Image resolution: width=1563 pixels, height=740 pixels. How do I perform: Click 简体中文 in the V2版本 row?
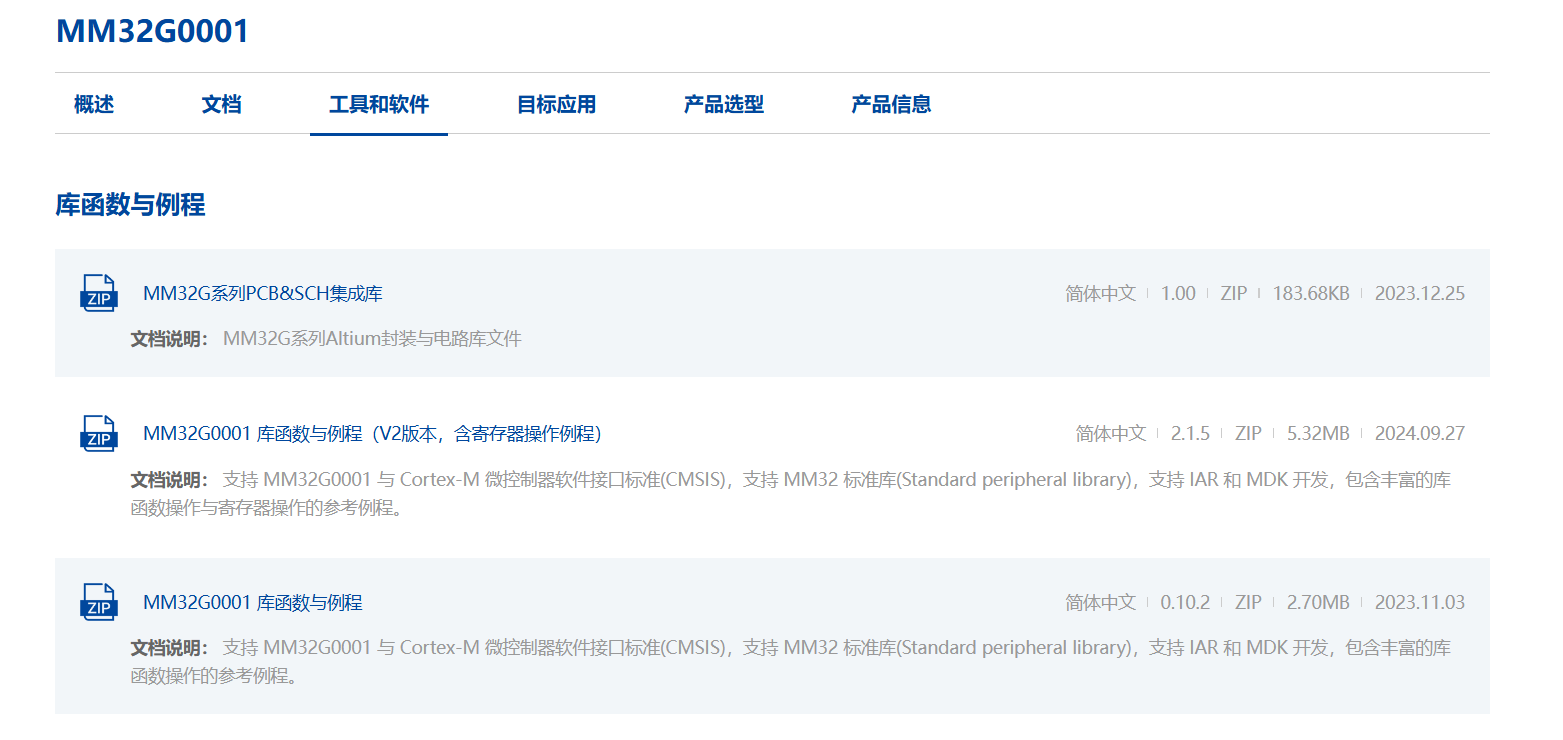click(1111, 434)
